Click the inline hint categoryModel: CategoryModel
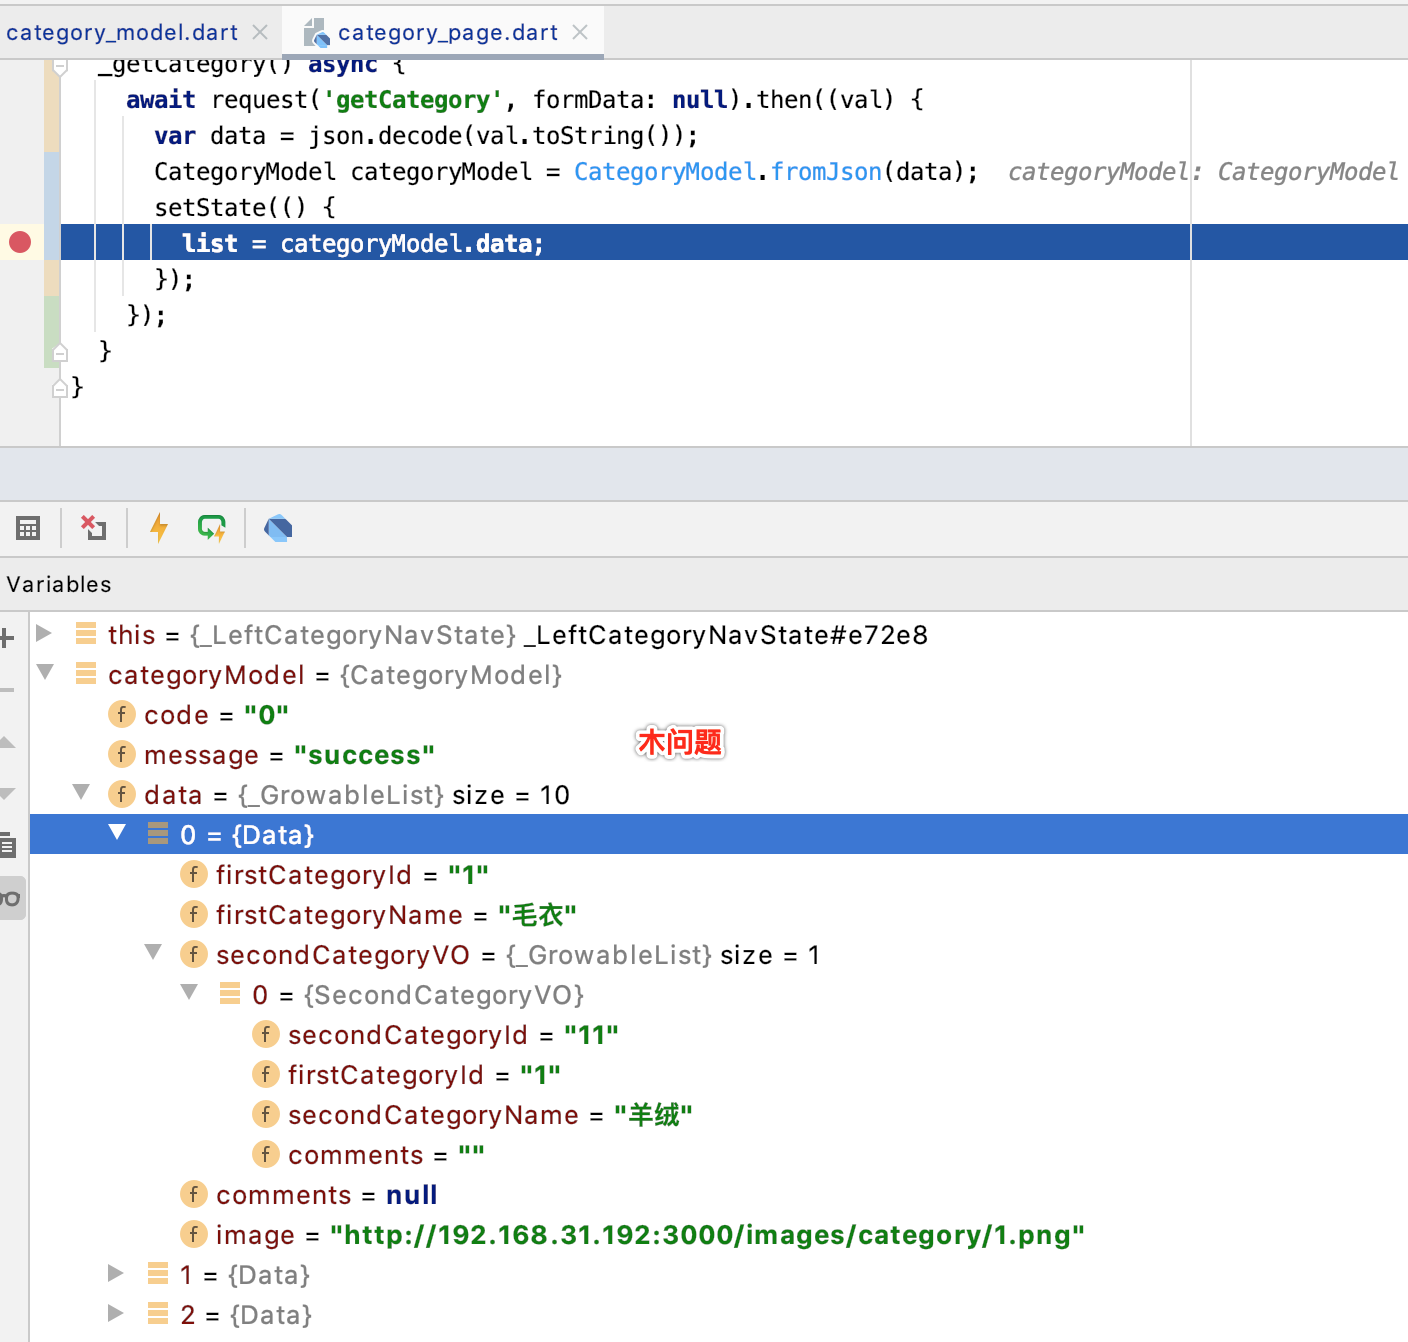Screen dimensions: 1408x1342 [1202, 172]
